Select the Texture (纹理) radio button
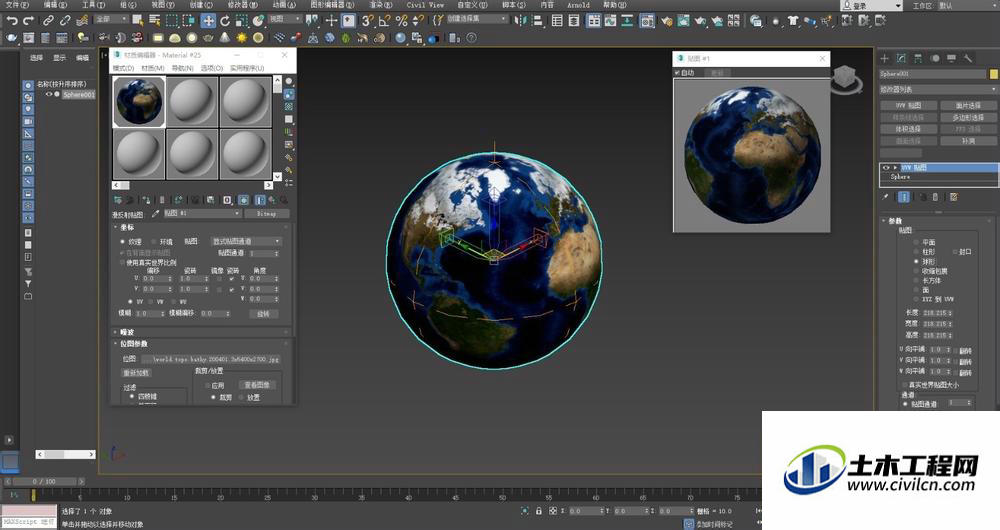Viewport: 1000px width, 530px height. 122,242
